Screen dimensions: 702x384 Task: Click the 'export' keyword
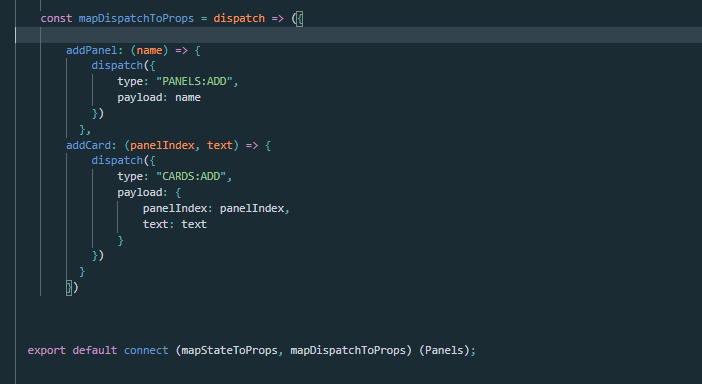(47, 350)
